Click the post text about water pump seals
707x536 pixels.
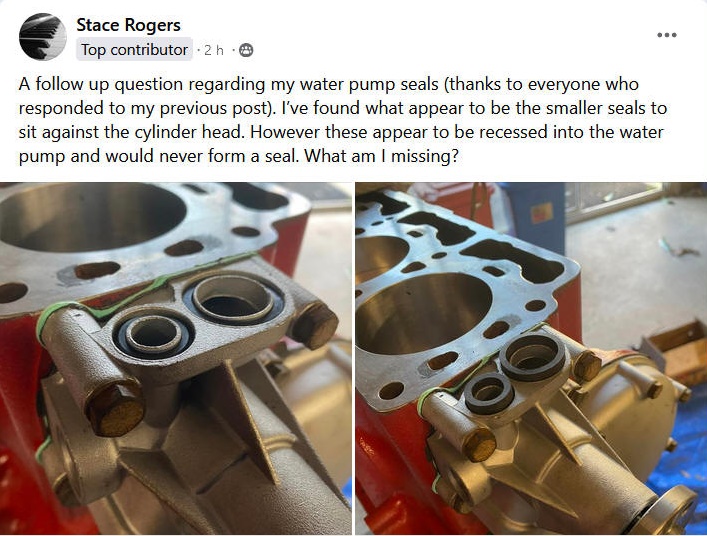[x=343, y=120]
